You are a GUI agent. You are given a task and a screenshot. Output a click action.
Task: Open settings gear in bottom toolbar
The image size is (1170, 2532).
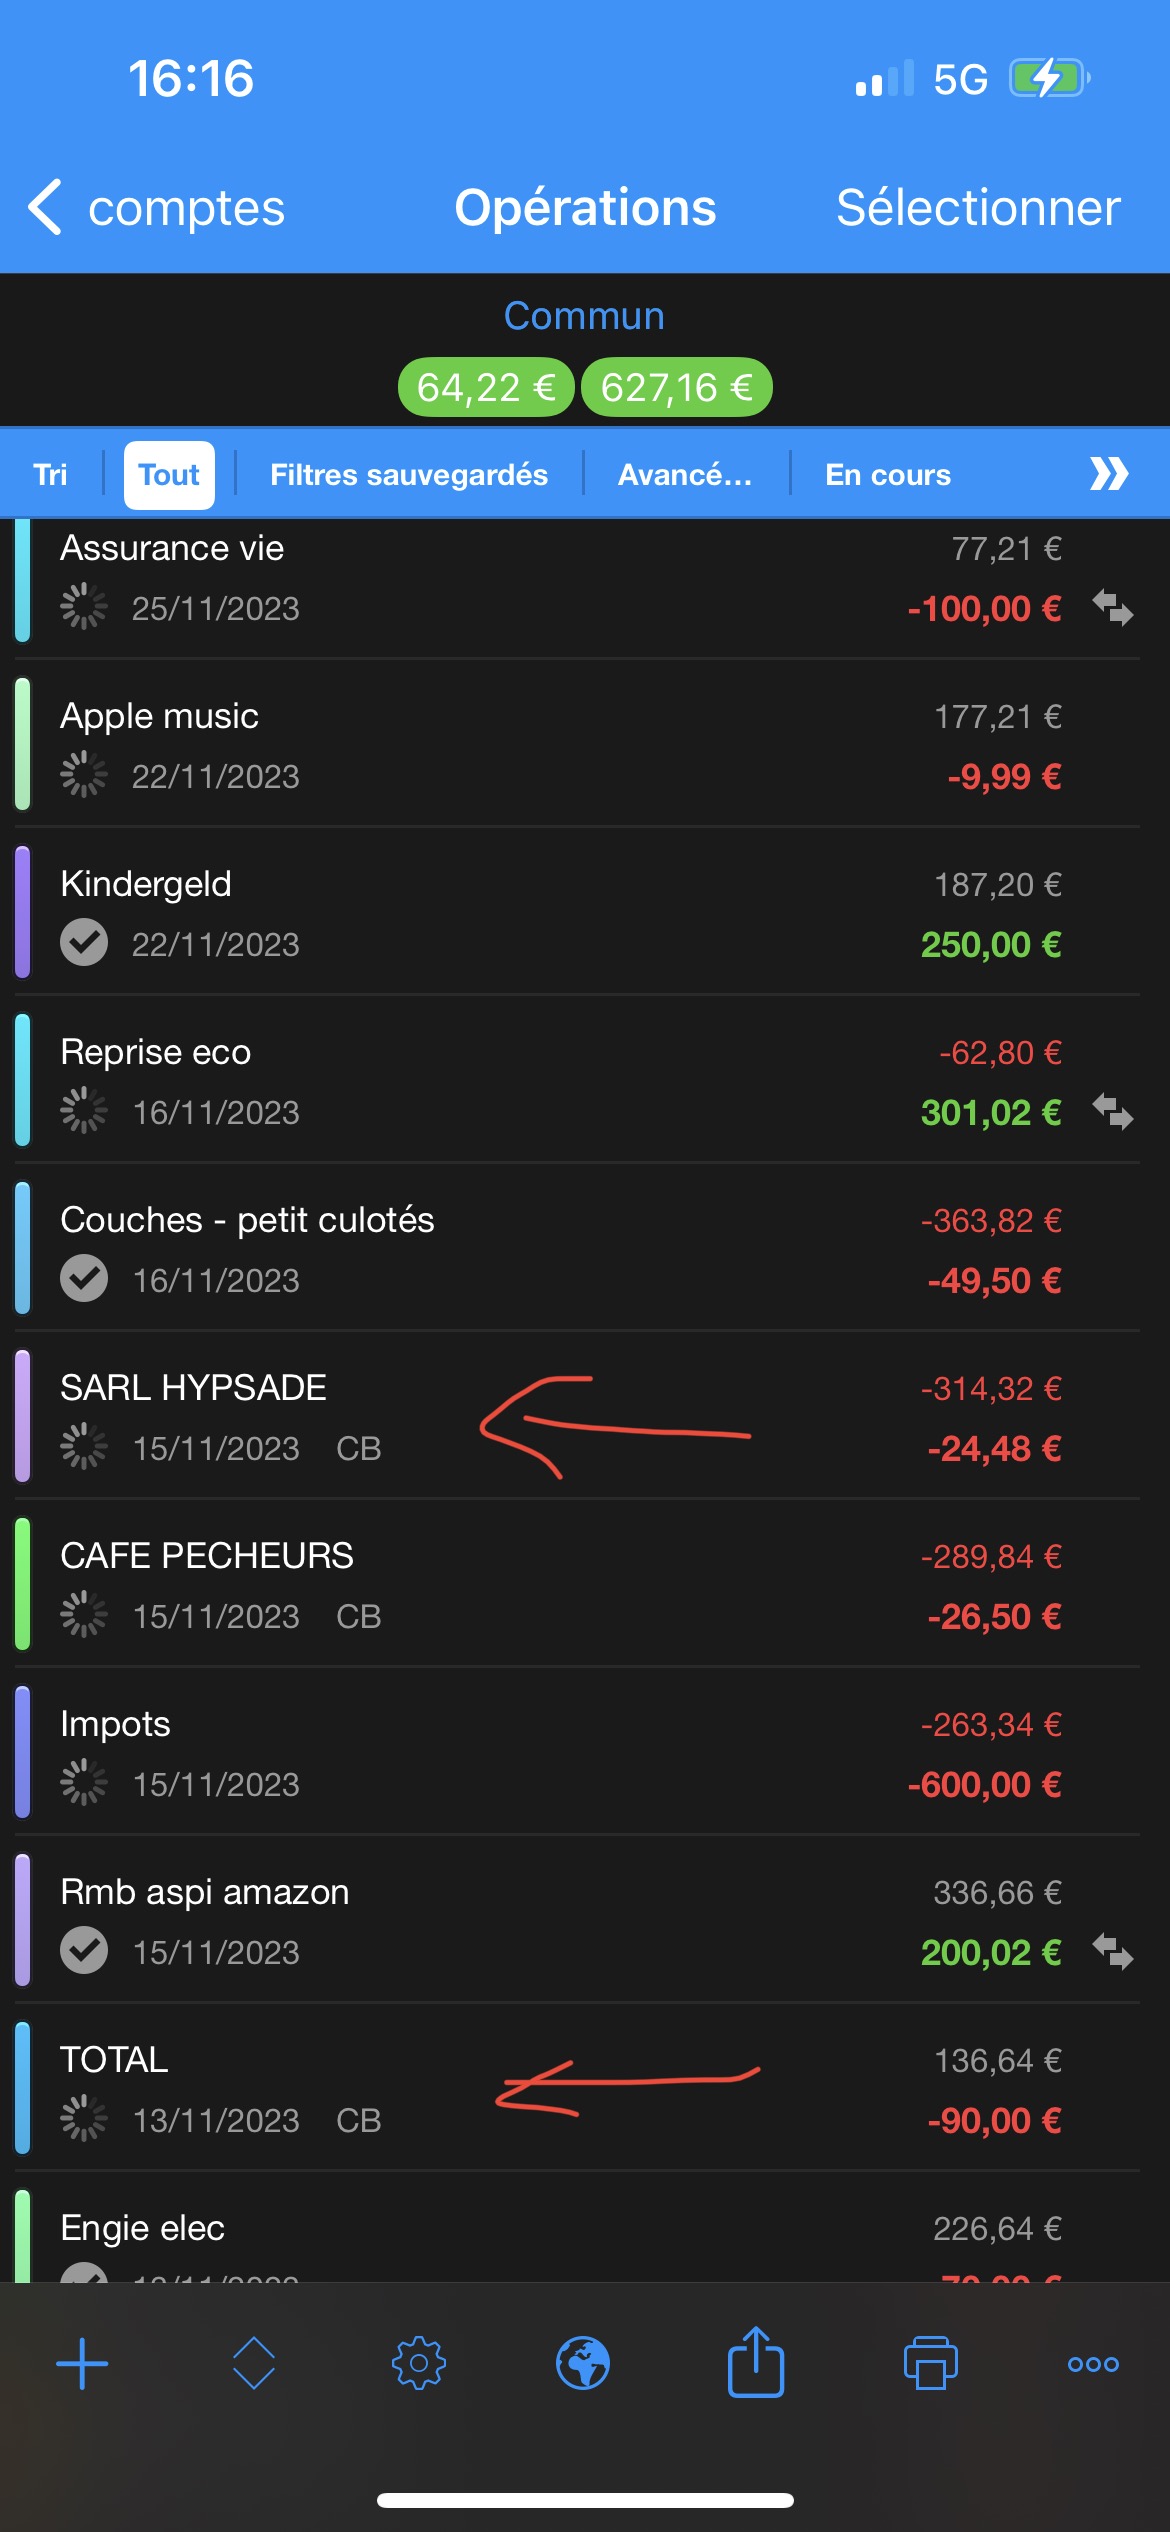419,2364
